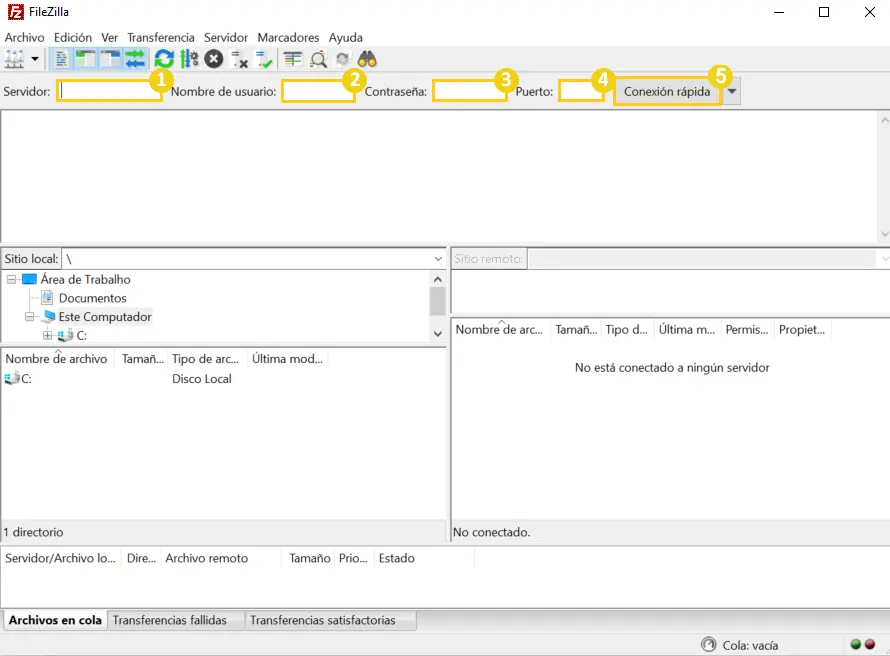
Task: Click the remote Última m... column header
Action: [687, 330]
